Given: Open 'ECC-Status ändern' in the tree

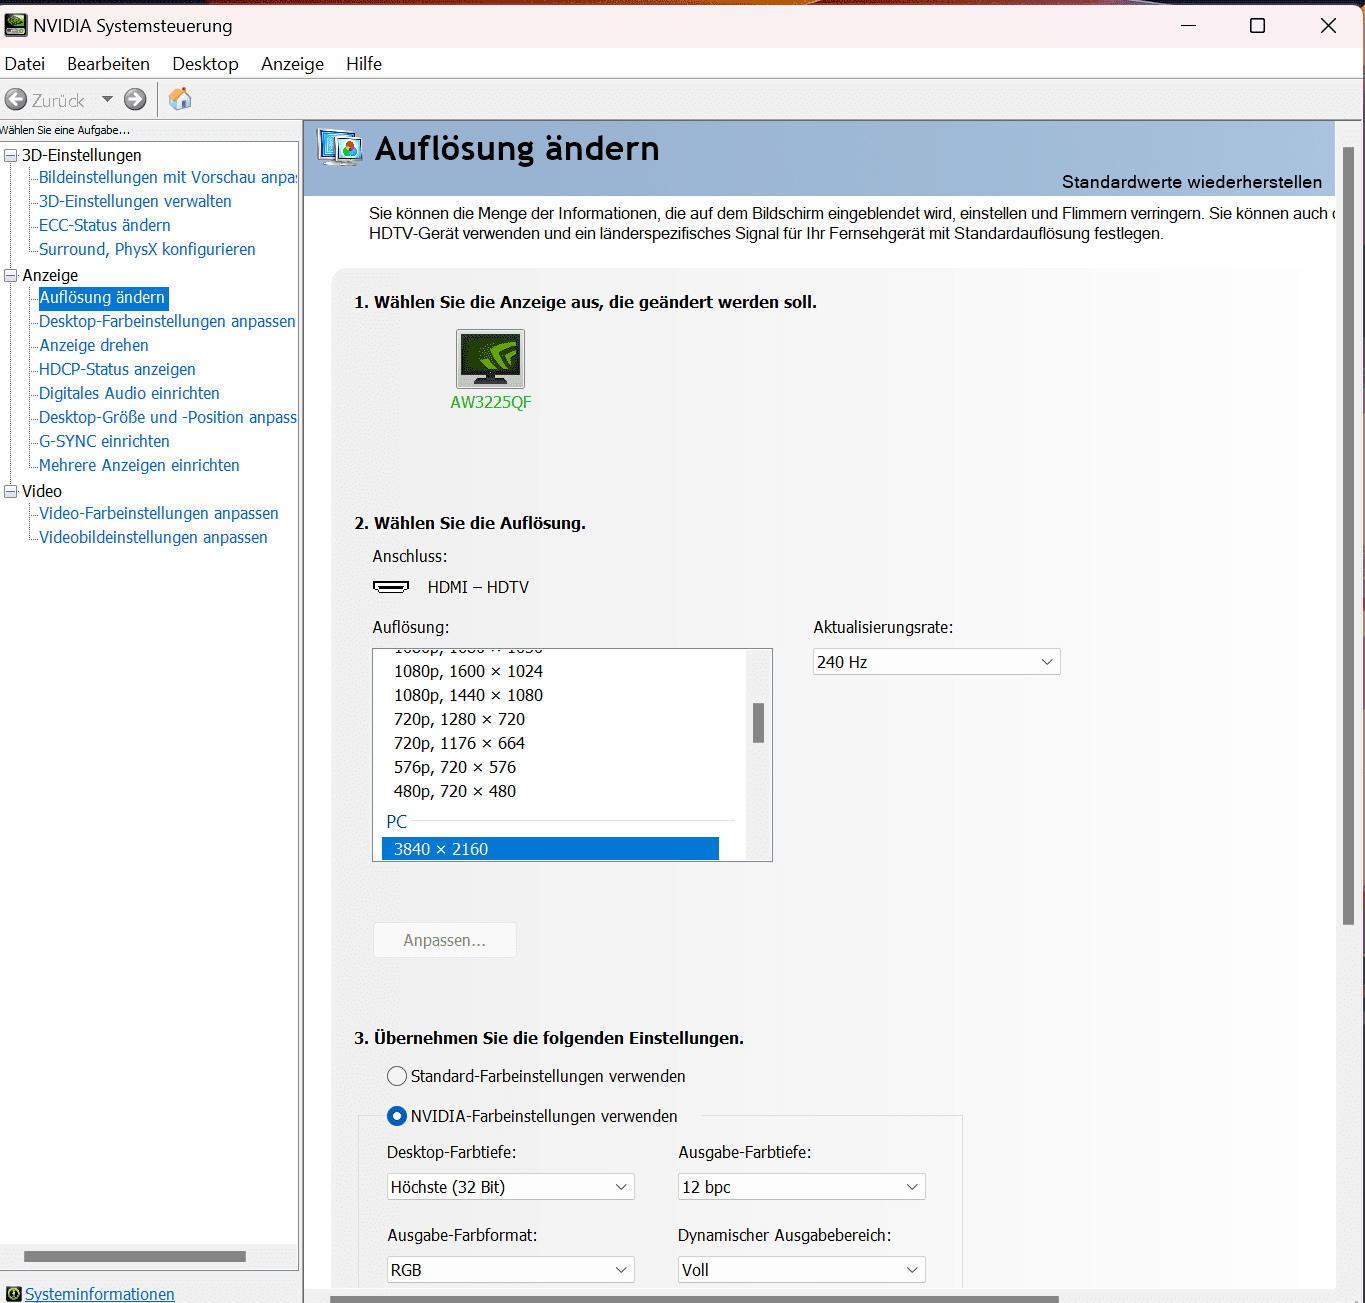Looking at the screenshot, I should [105, 225].
